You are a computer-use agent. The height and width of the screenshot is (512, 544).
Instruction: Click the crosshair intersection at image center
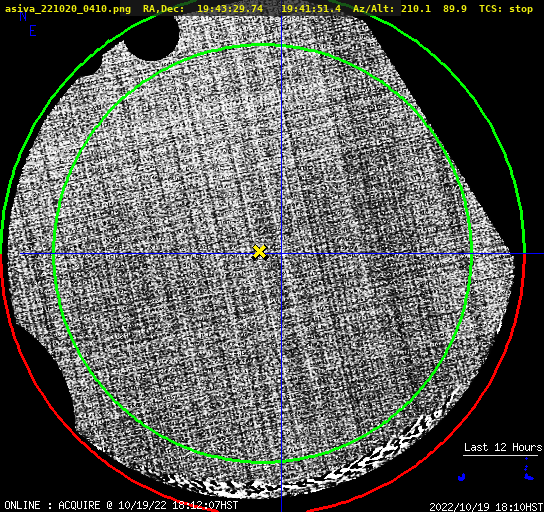click(281, 254)
